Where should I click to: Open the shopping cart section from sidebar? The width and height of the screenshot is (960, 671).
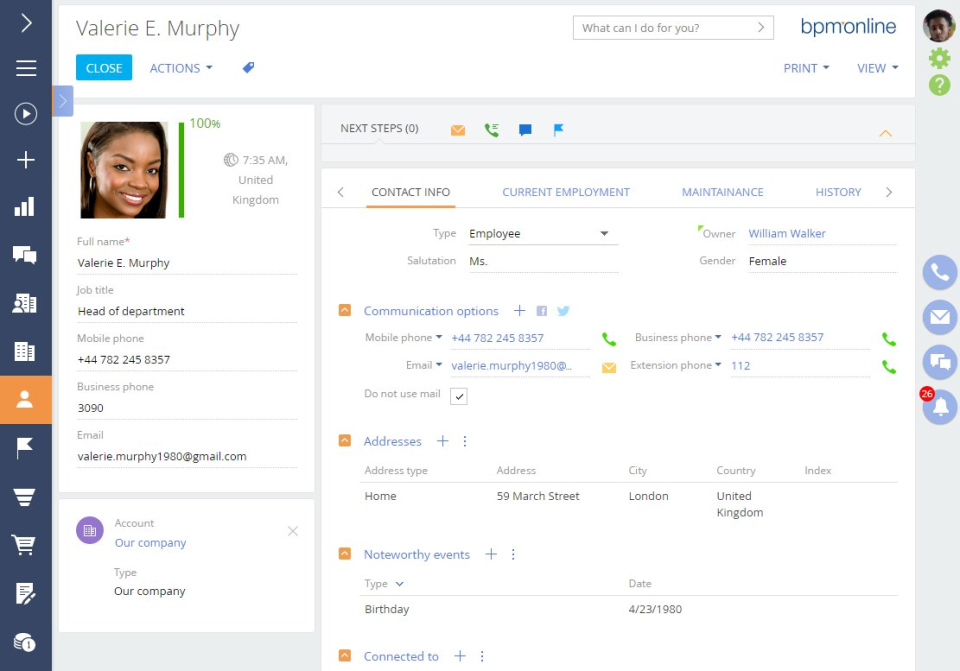coord(25,545)
